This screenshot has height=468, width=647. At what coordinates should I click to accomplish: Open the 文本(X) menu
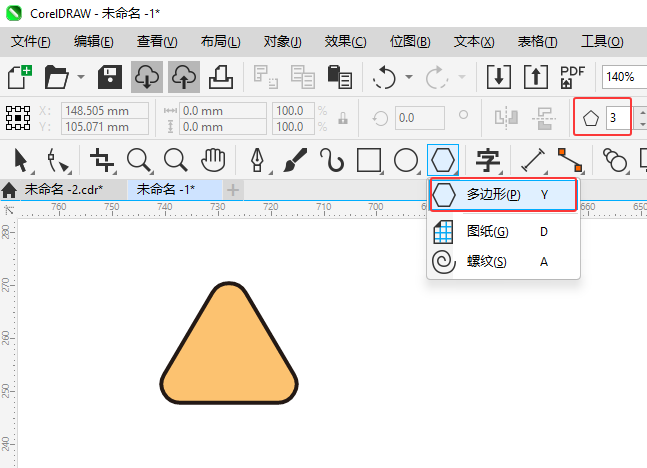(474, 42)
